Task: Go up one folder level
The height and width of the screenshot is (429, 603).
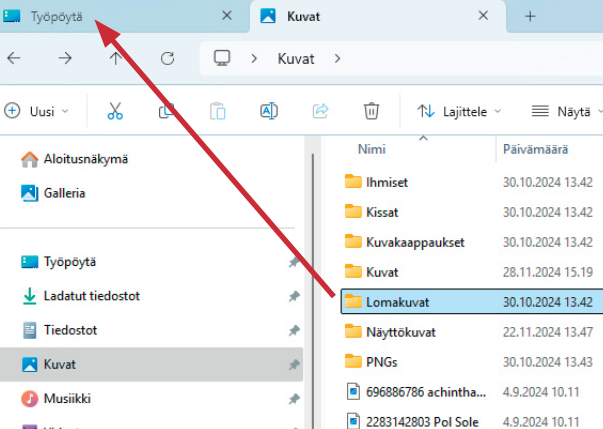Action: pyautogui.click(x=116, y=58)
